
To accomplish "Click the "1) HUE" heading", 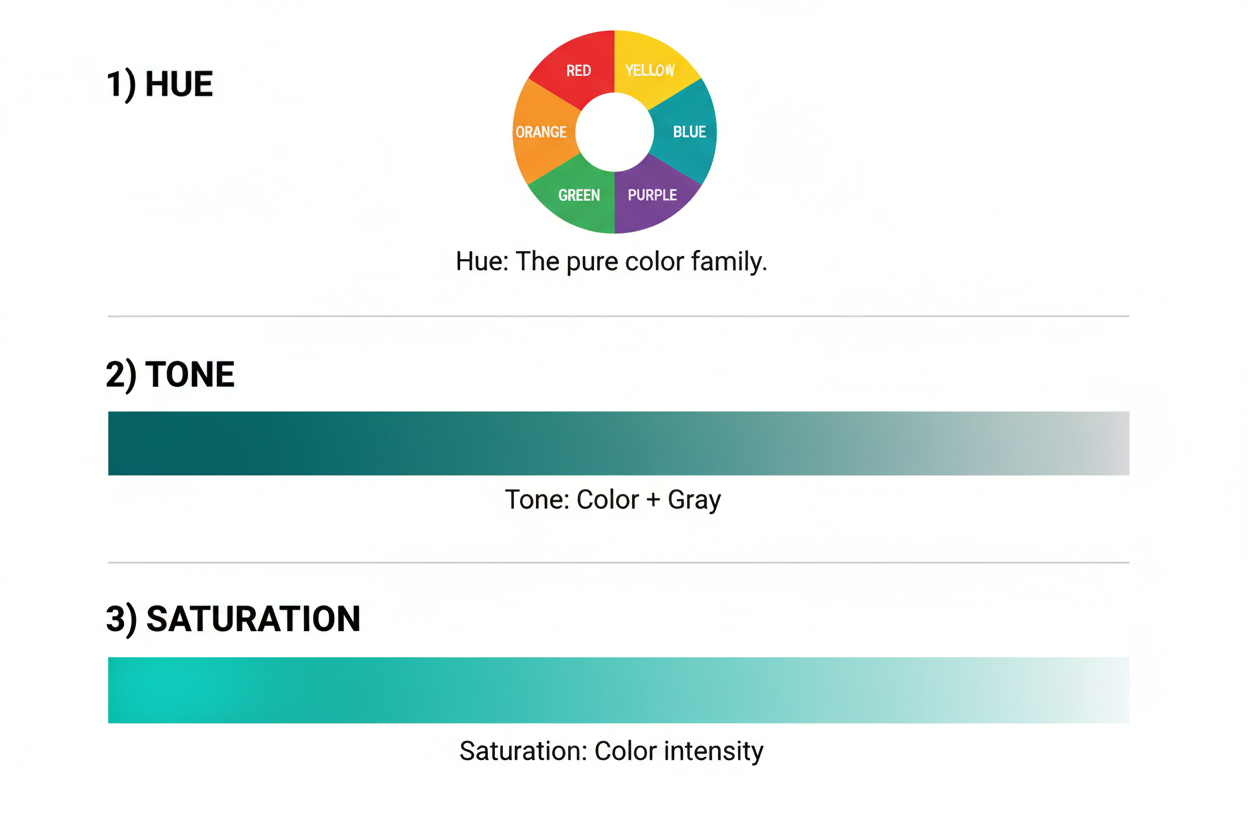I will [160, 84].
